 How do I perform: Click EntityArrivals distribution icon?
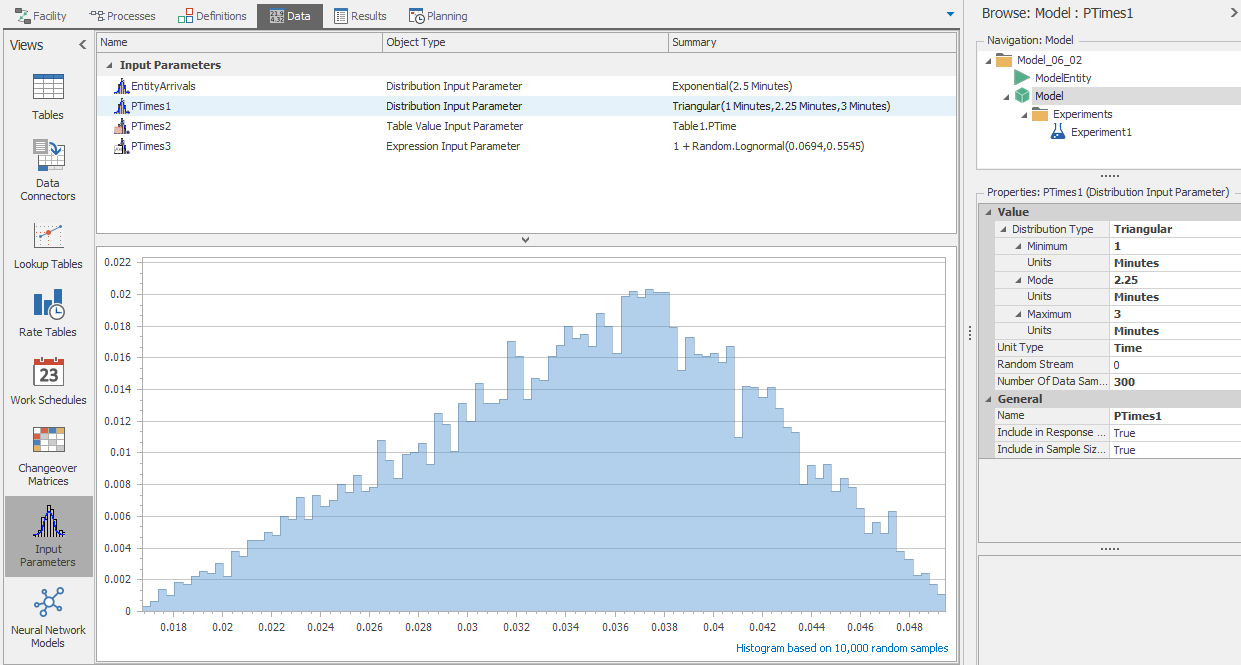tap(122, 86)
